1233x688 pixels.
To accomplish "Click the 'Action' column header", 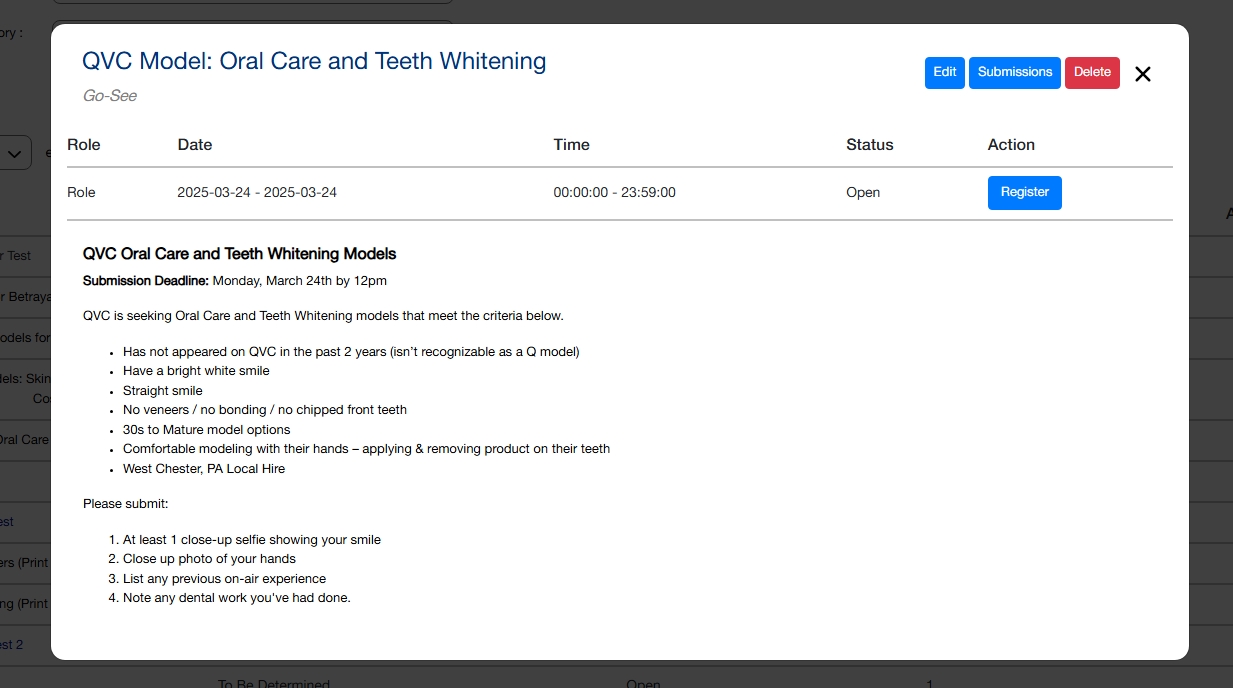I will pyautogui.click(x=1011, y=145).
